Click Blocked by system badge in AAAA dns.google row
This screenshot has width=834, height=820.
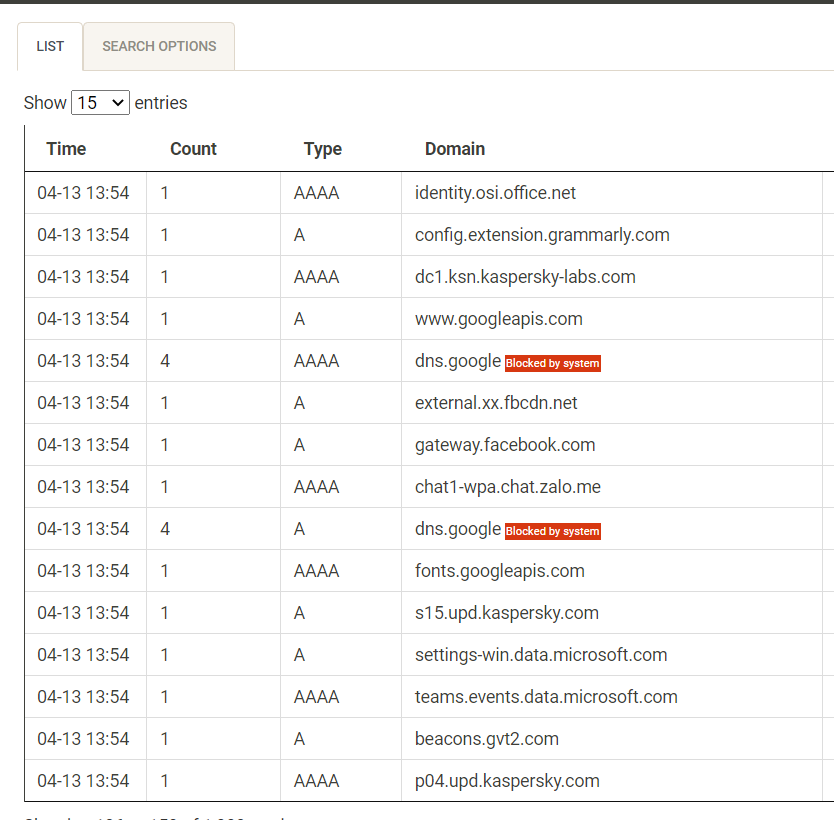552,363
